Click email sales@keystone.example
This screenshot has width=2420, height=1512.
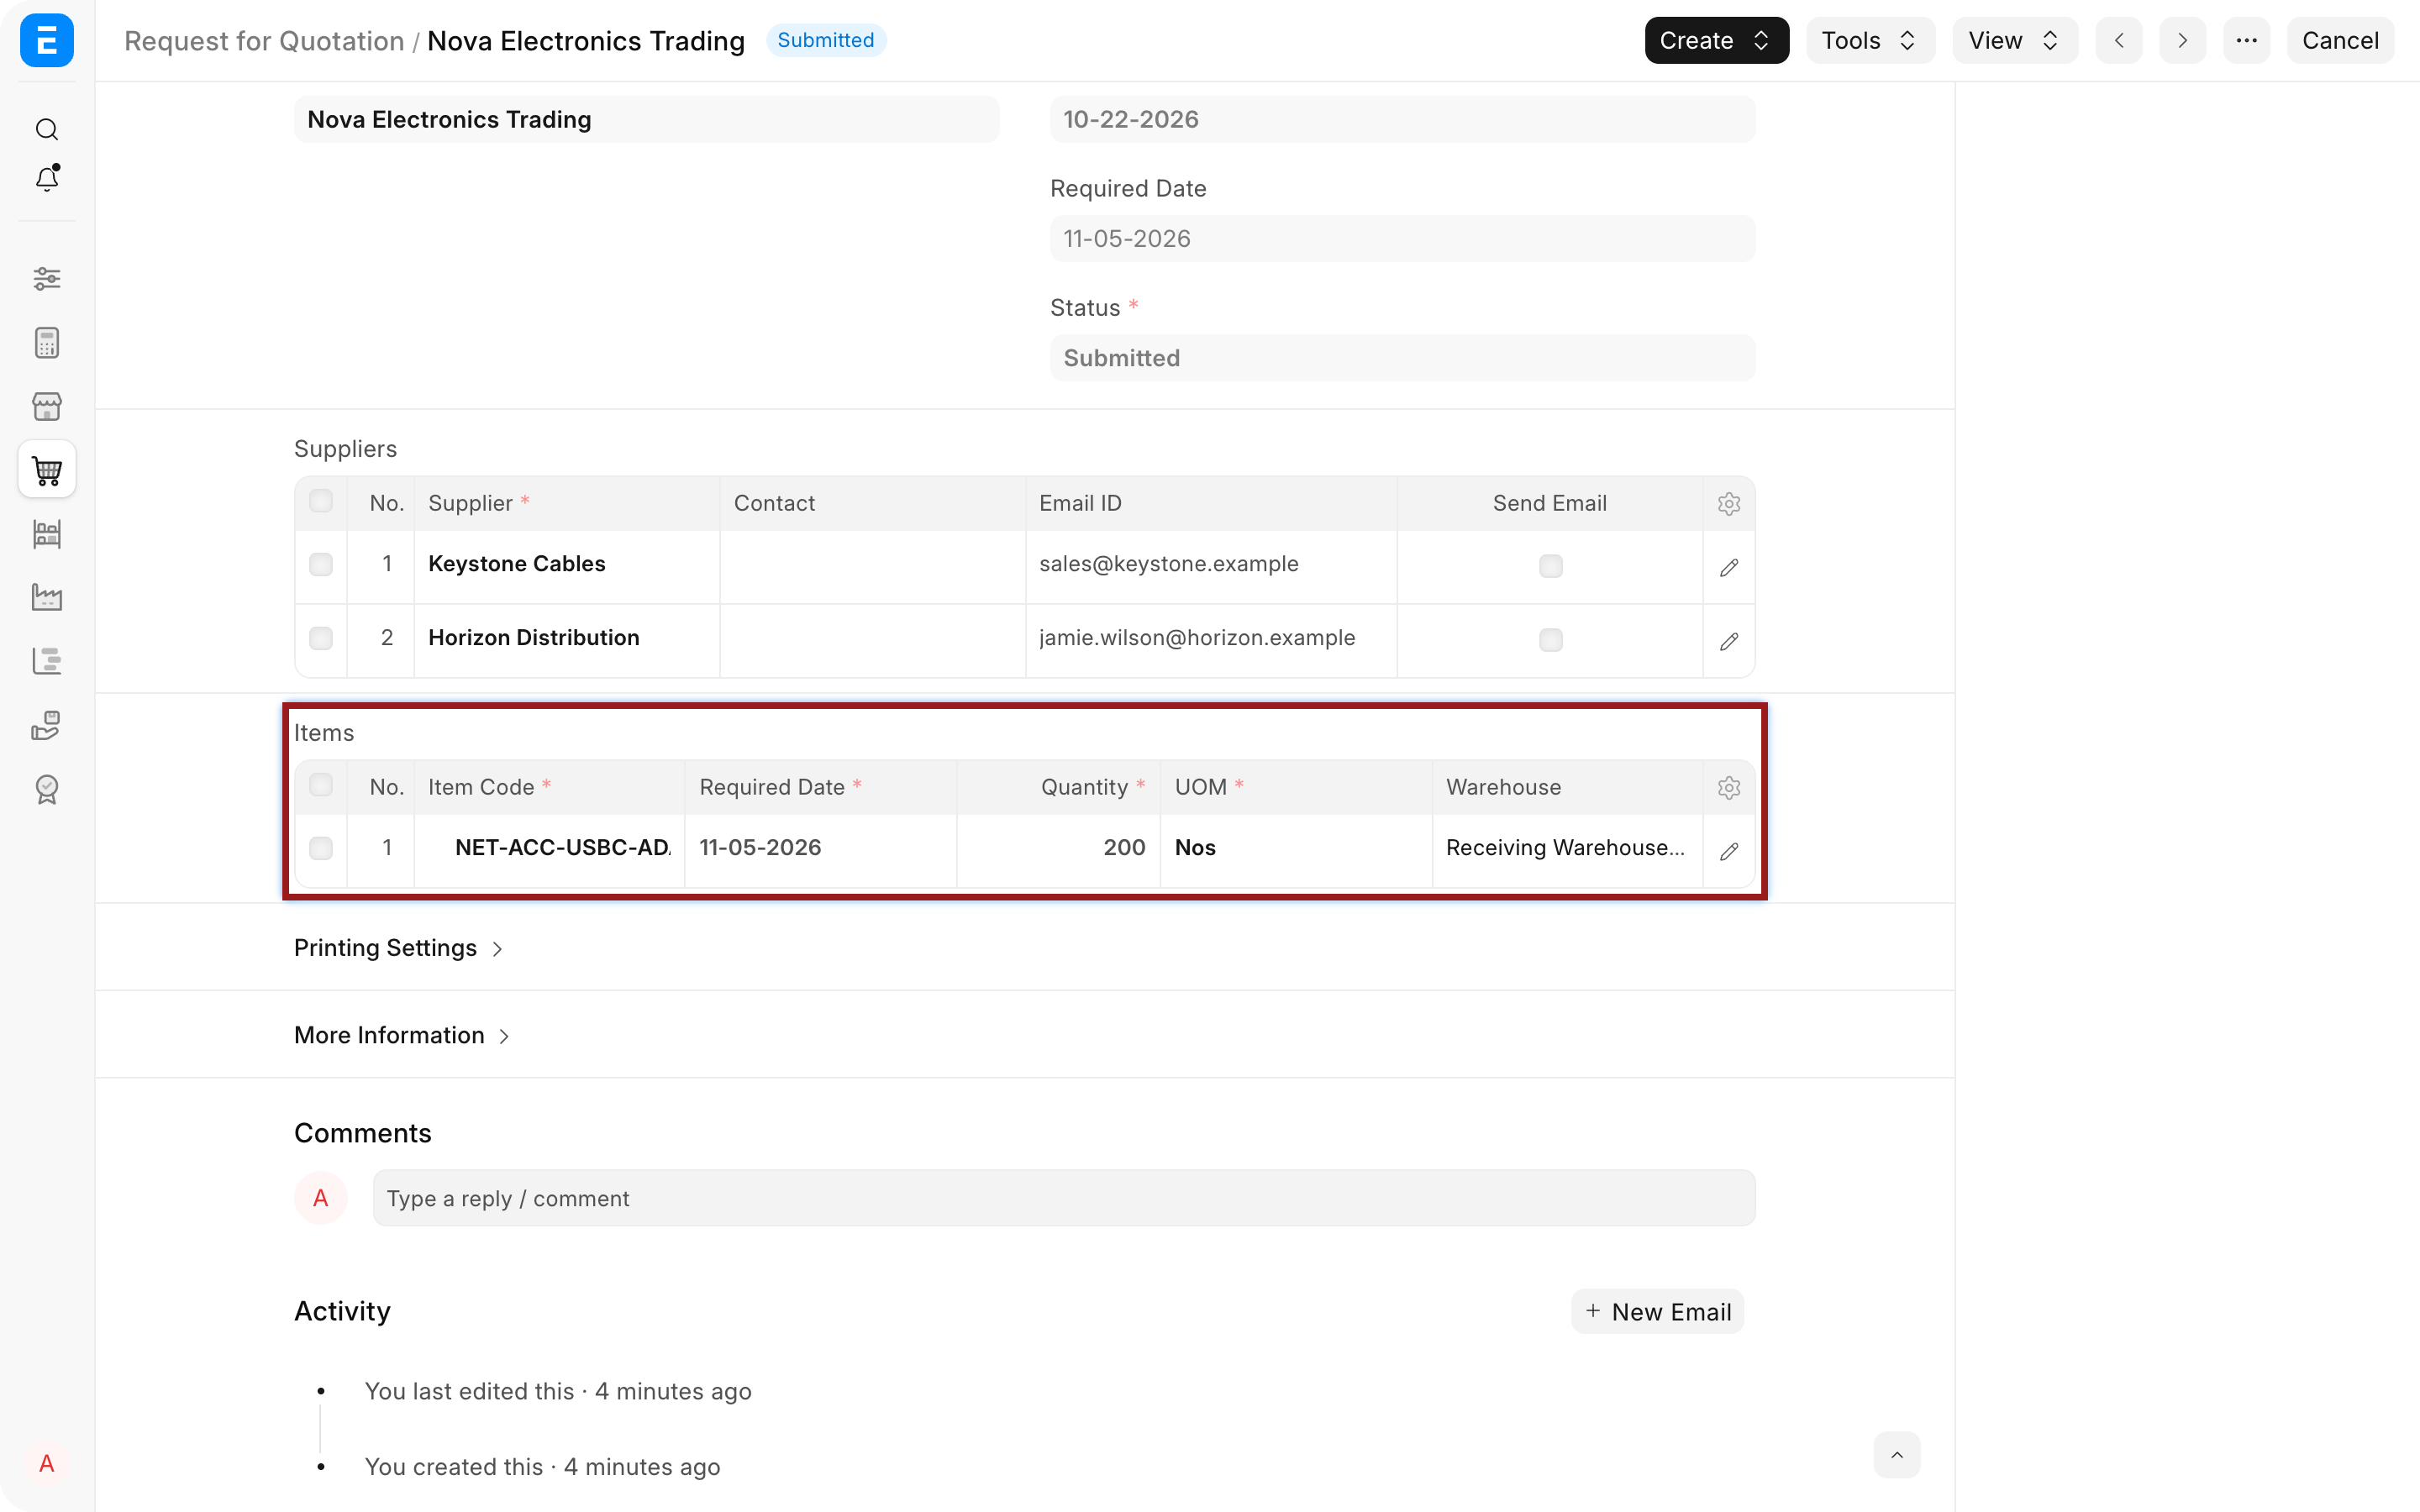click(1168, 564)
